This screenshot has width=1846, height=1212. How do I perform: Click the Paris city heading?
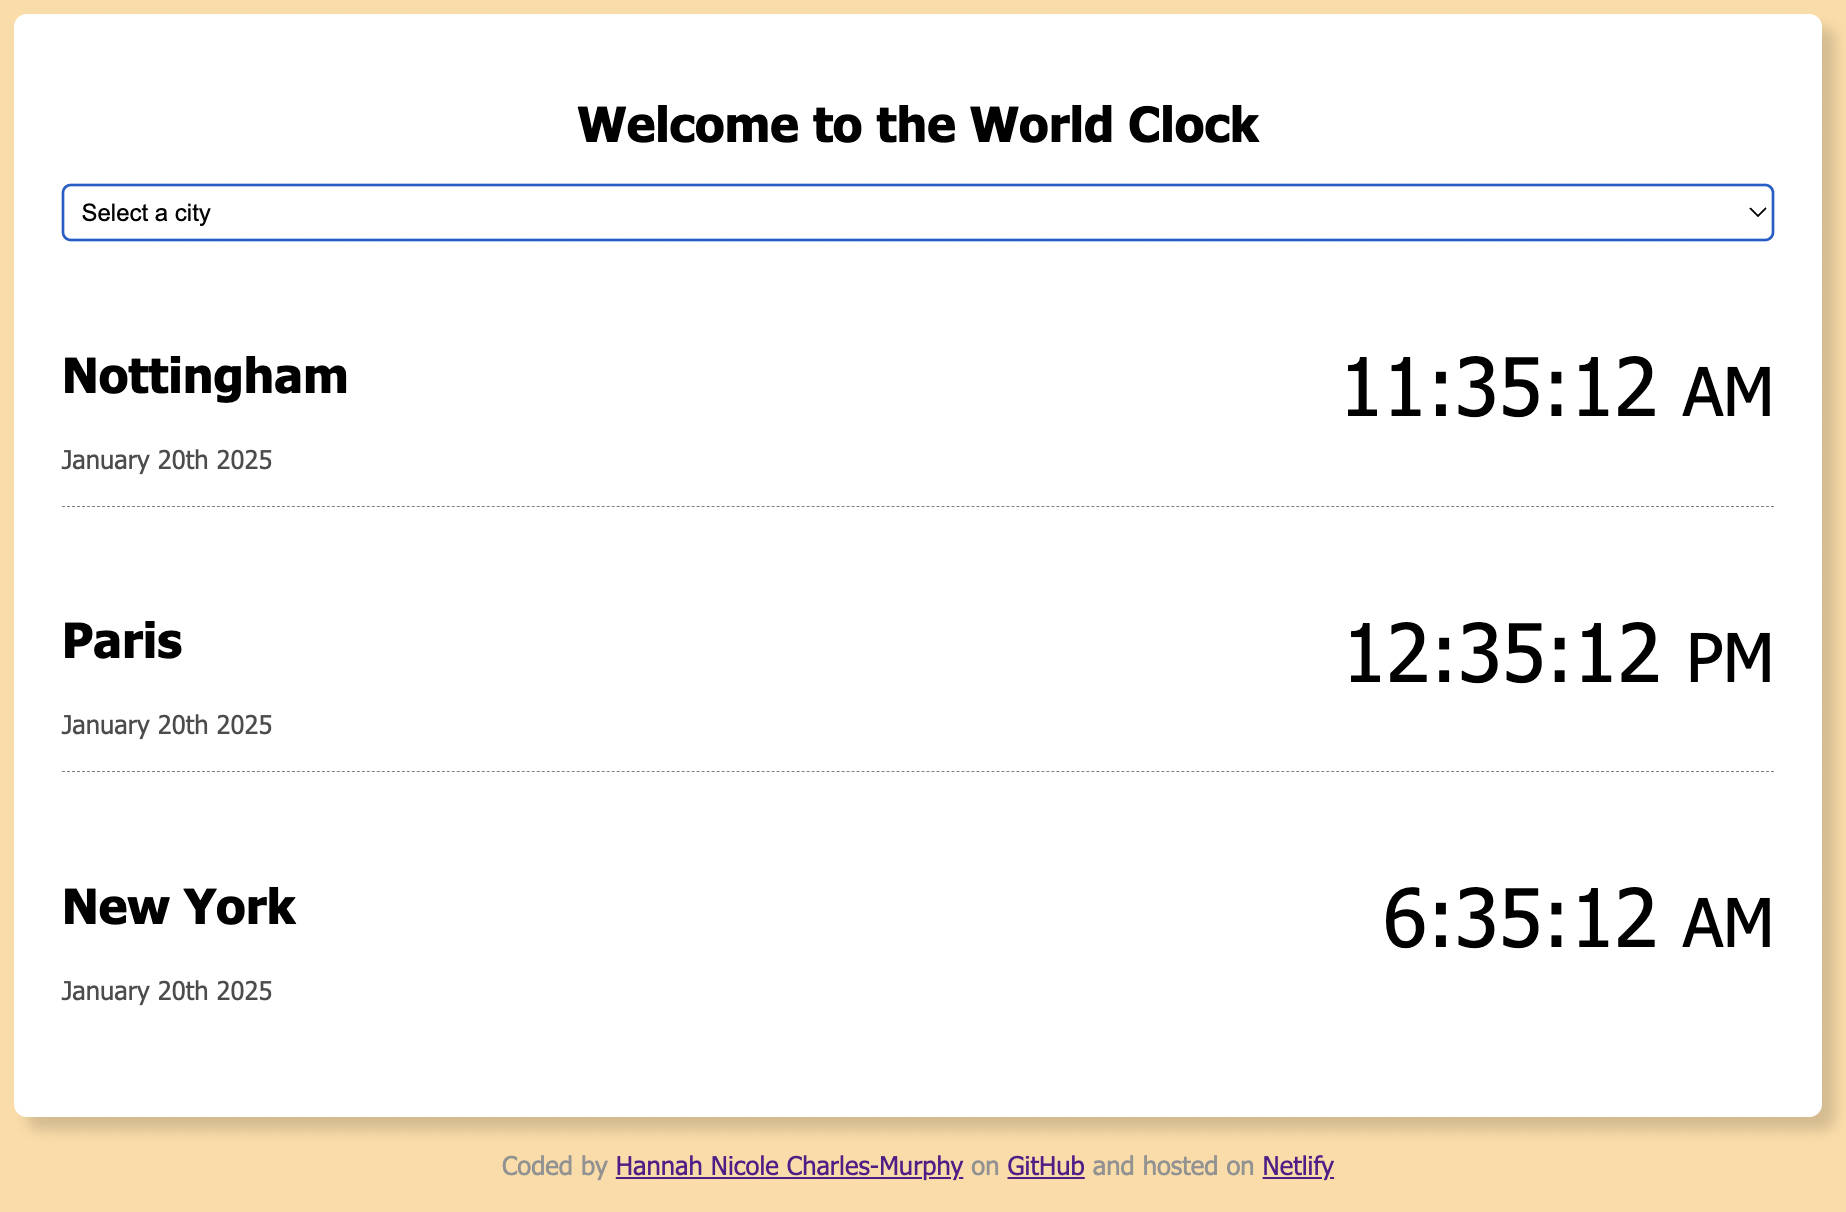coord(122,641)
